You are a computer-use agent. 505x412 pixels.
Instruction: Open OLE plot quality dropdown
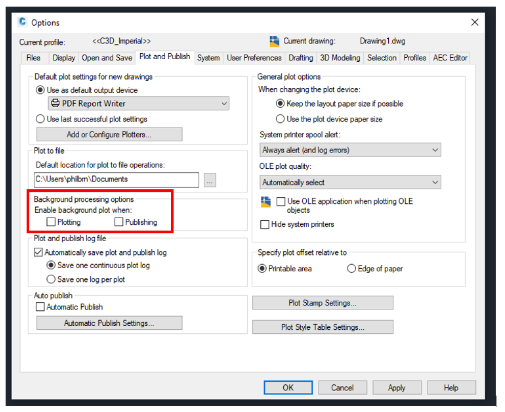click(350, 182)
